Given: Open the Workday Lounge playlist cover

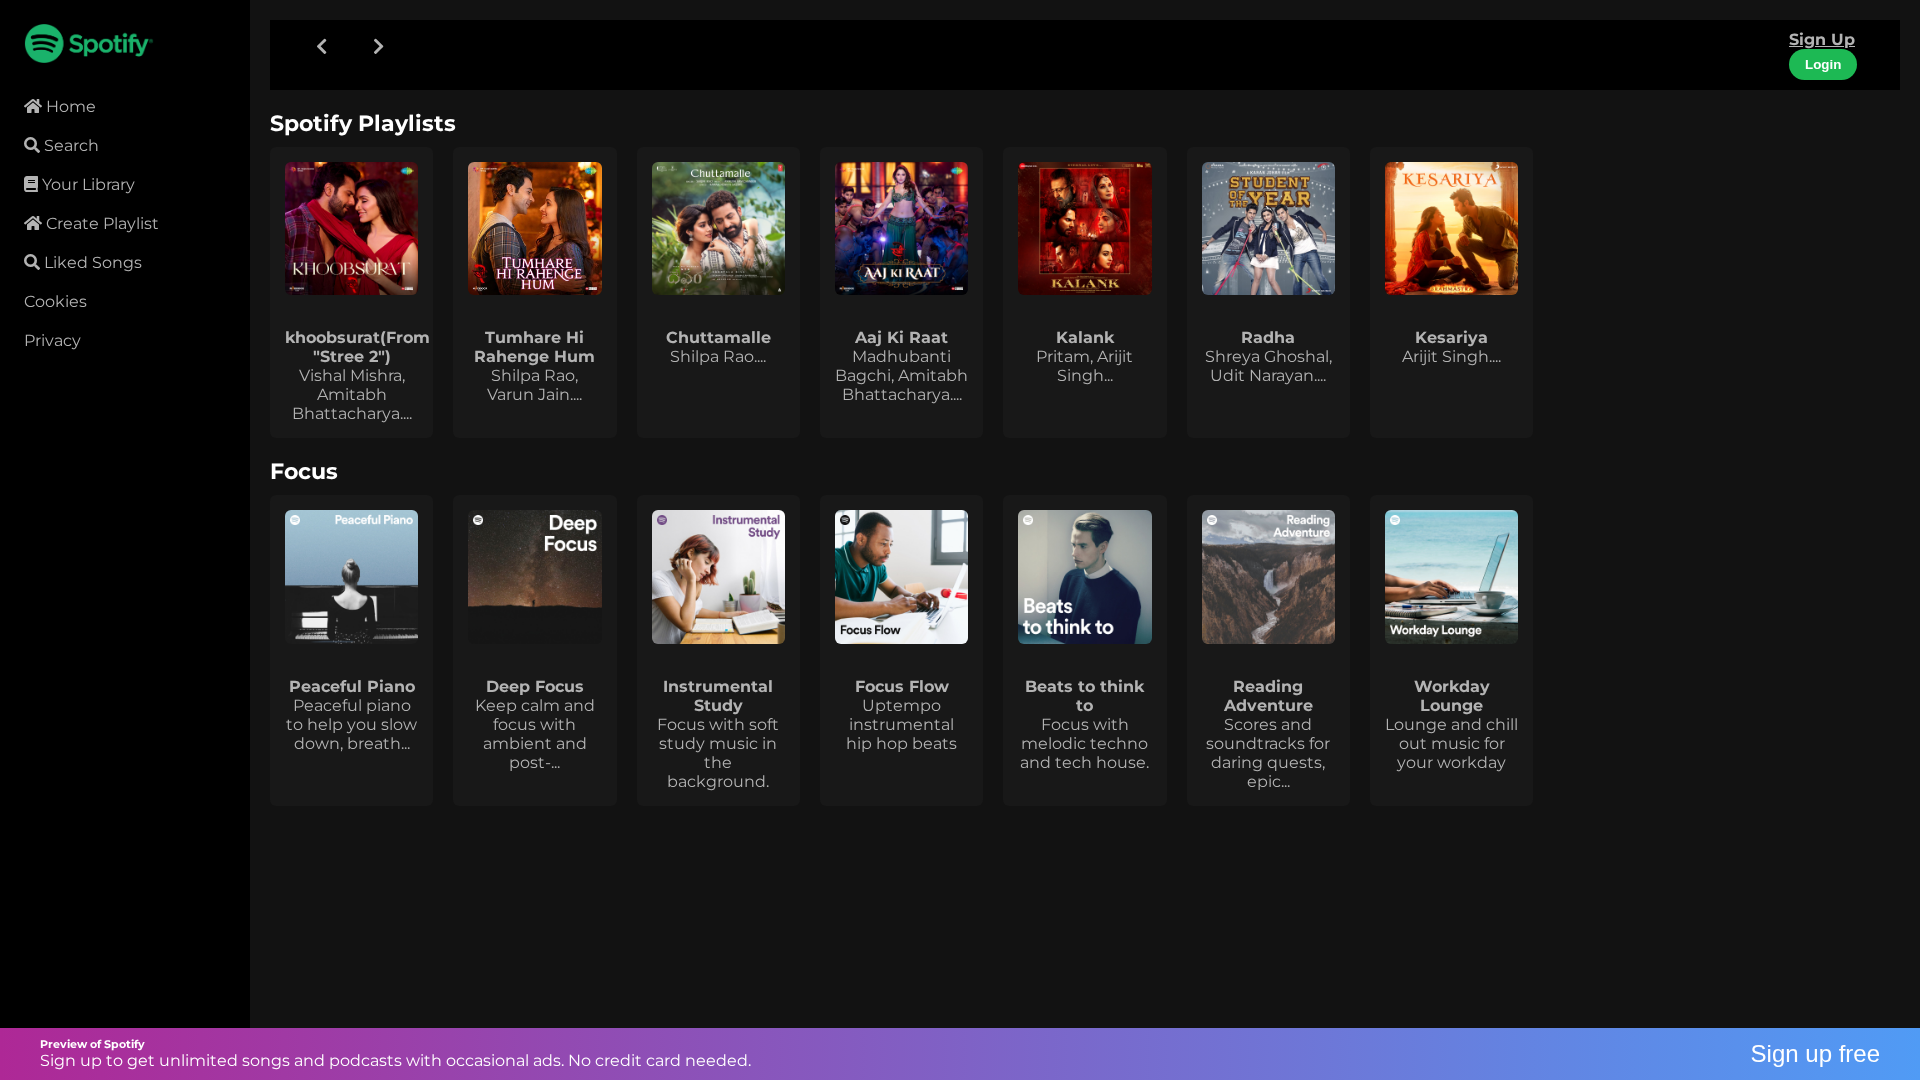Looking at the screenshot, I should point(1451,577).
